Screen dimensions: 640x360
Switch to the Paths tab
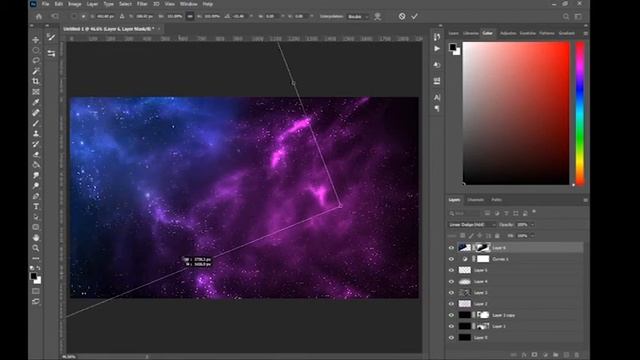coord(496,200)
